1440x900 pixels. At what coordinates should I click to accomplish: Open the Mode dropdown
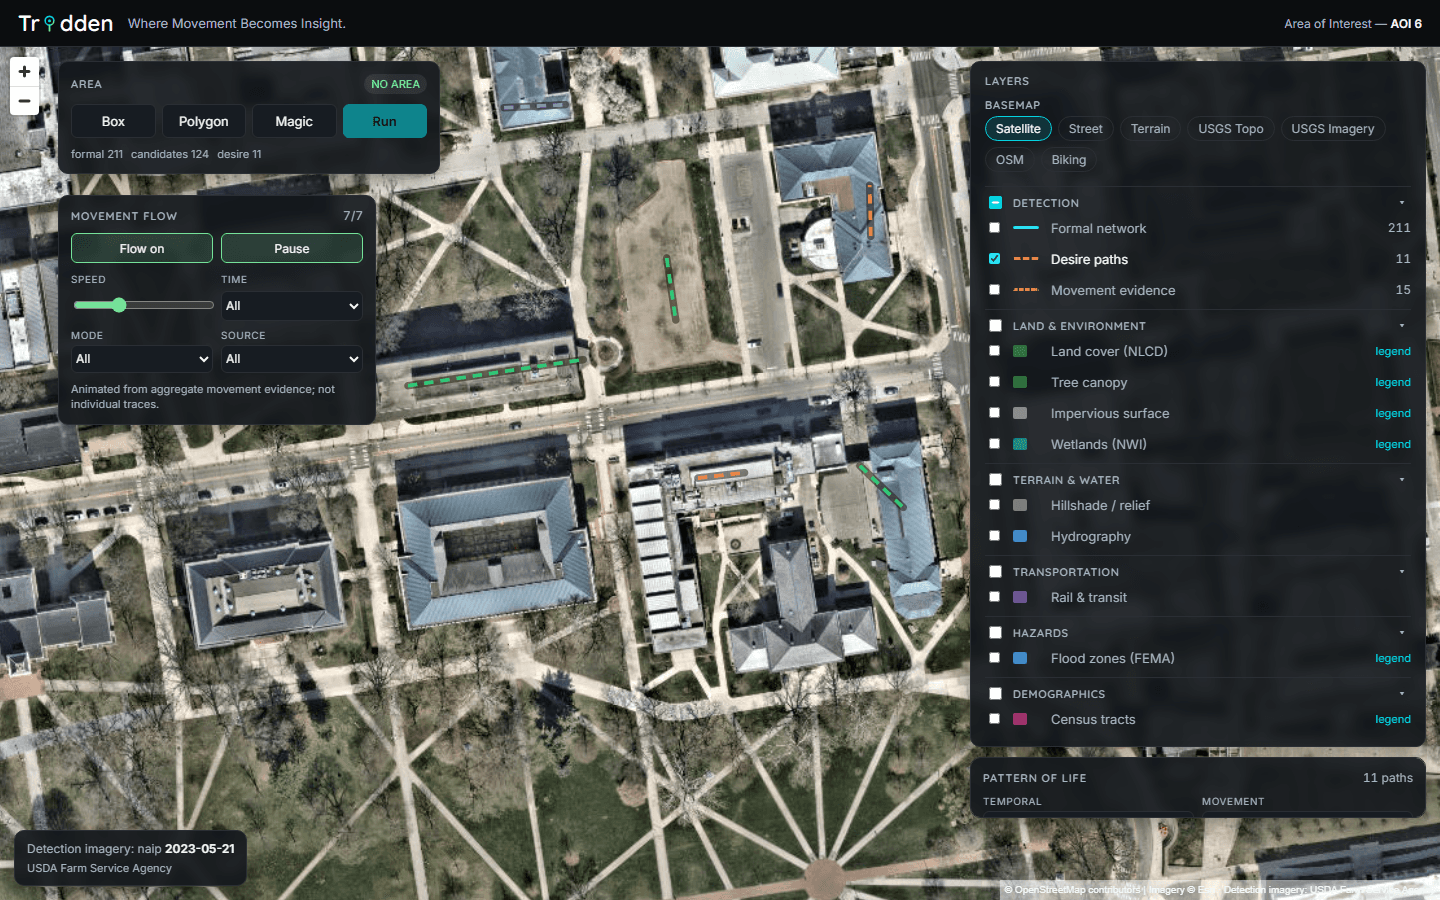(x=141, y=359)
